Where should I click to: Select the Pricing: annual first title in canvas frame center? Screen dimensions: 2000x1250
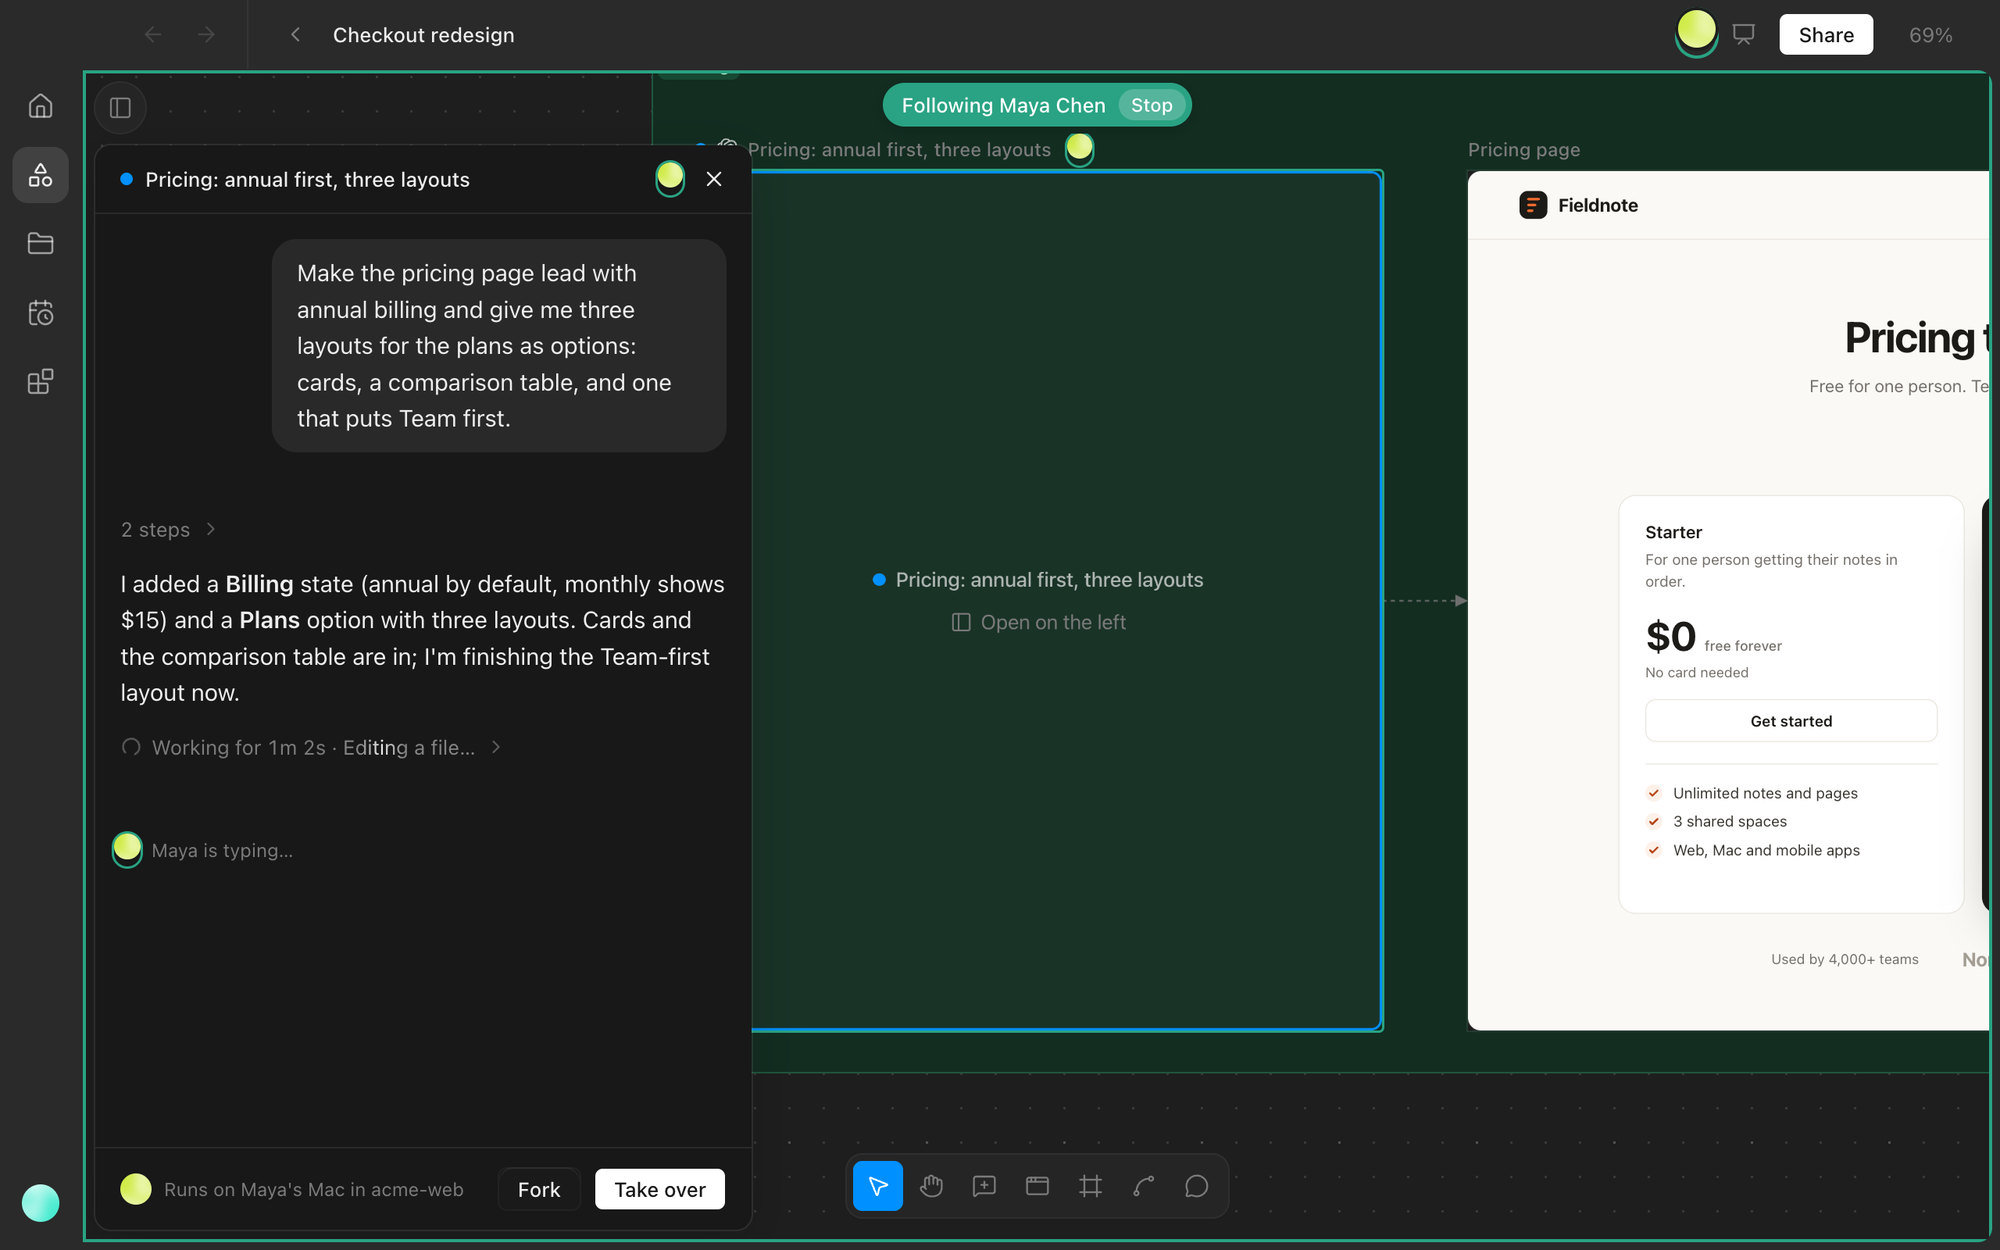[x=1049, y=580]
